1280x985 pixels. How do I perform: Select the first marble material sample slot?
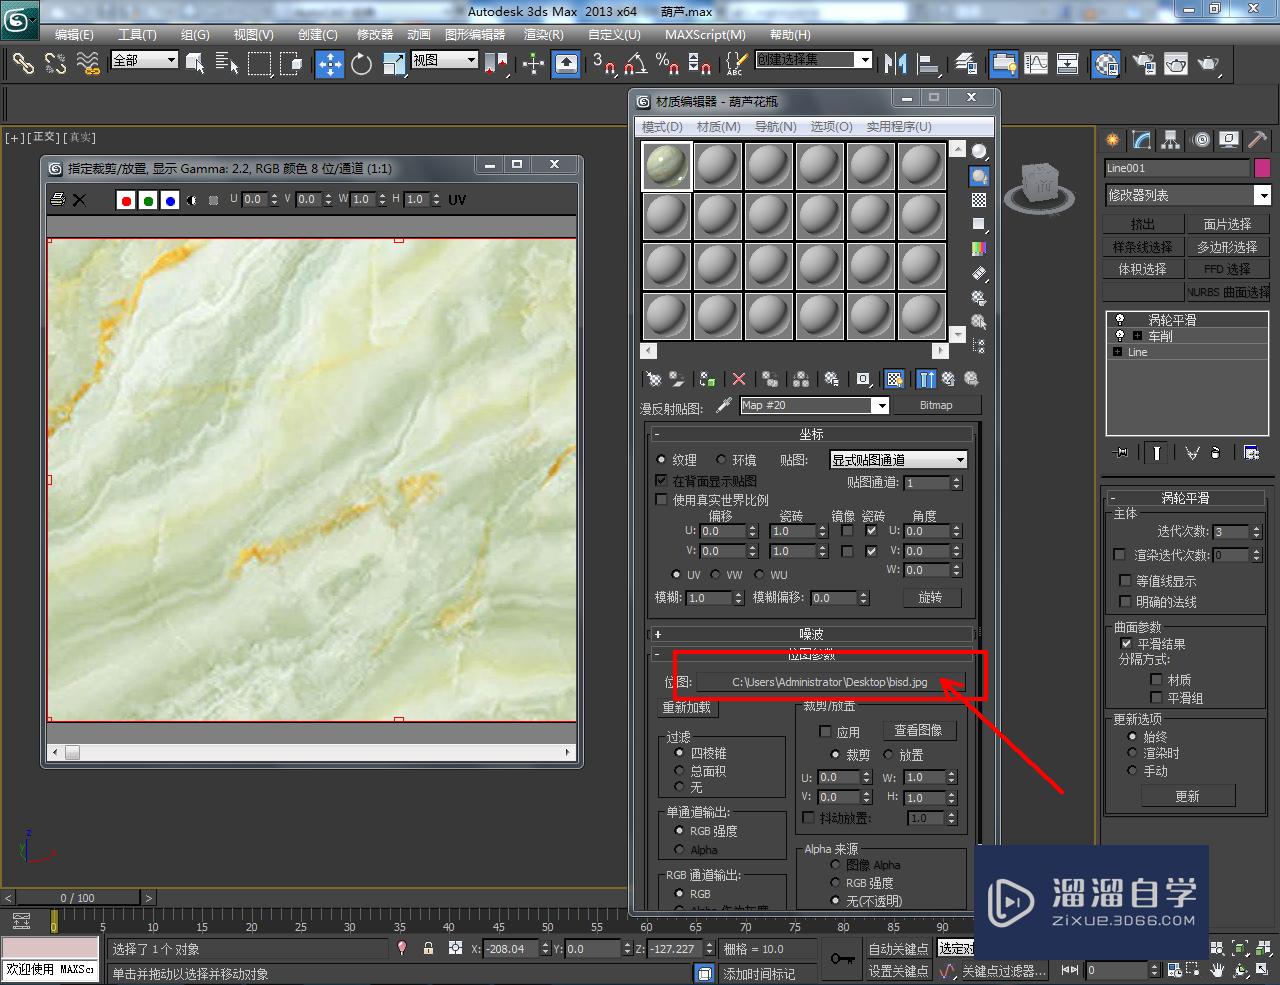point(666,165)
